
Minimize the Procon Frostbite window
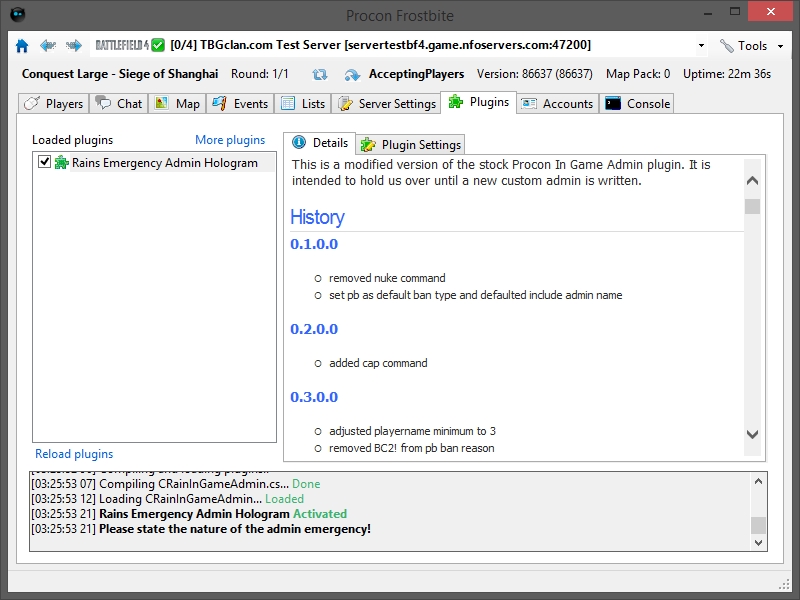click(x=708, y=12)
